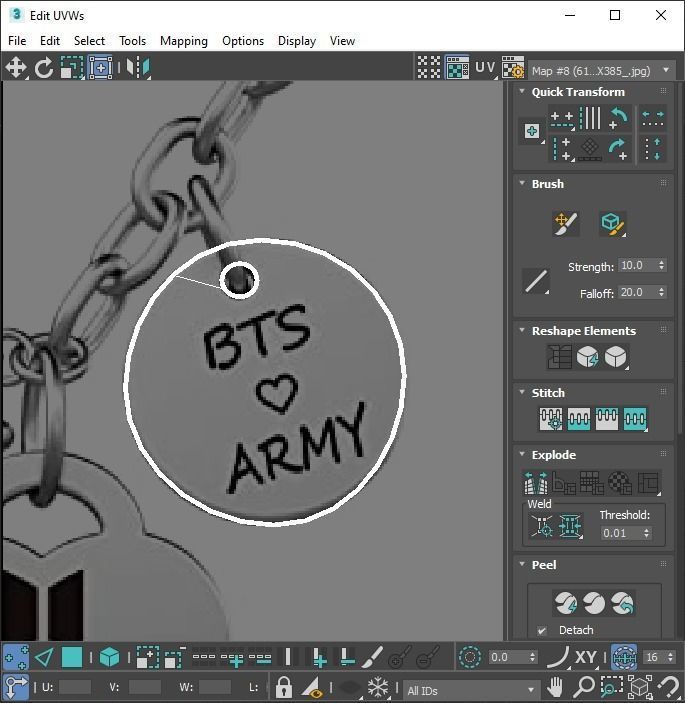
Task: Click the UV coordinates display button
Action: [x=486, y=68]
